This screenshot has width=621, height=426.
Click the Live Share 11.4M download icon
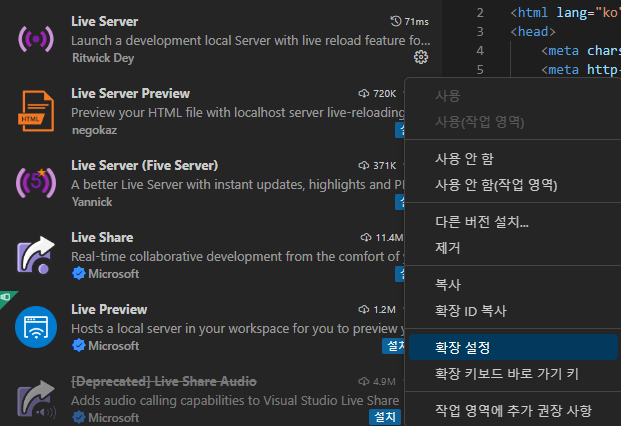click(x=366, y=238)
